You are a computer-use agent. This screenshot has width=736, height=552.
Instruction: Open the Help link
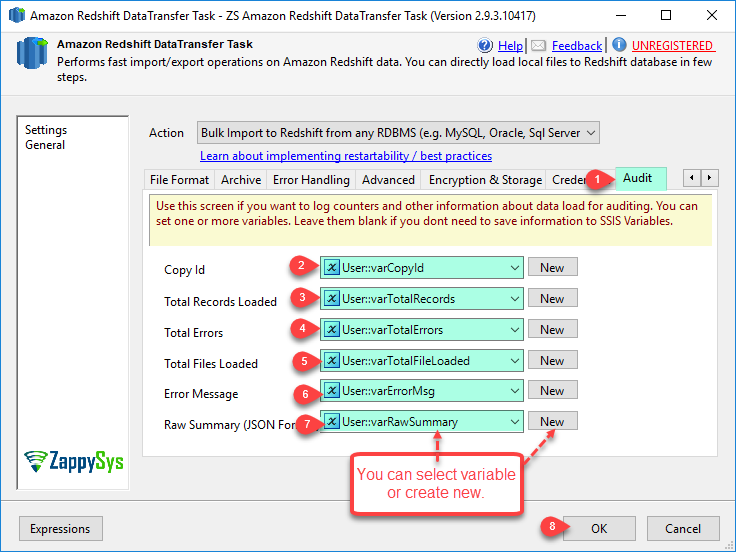tap(510, 46)
